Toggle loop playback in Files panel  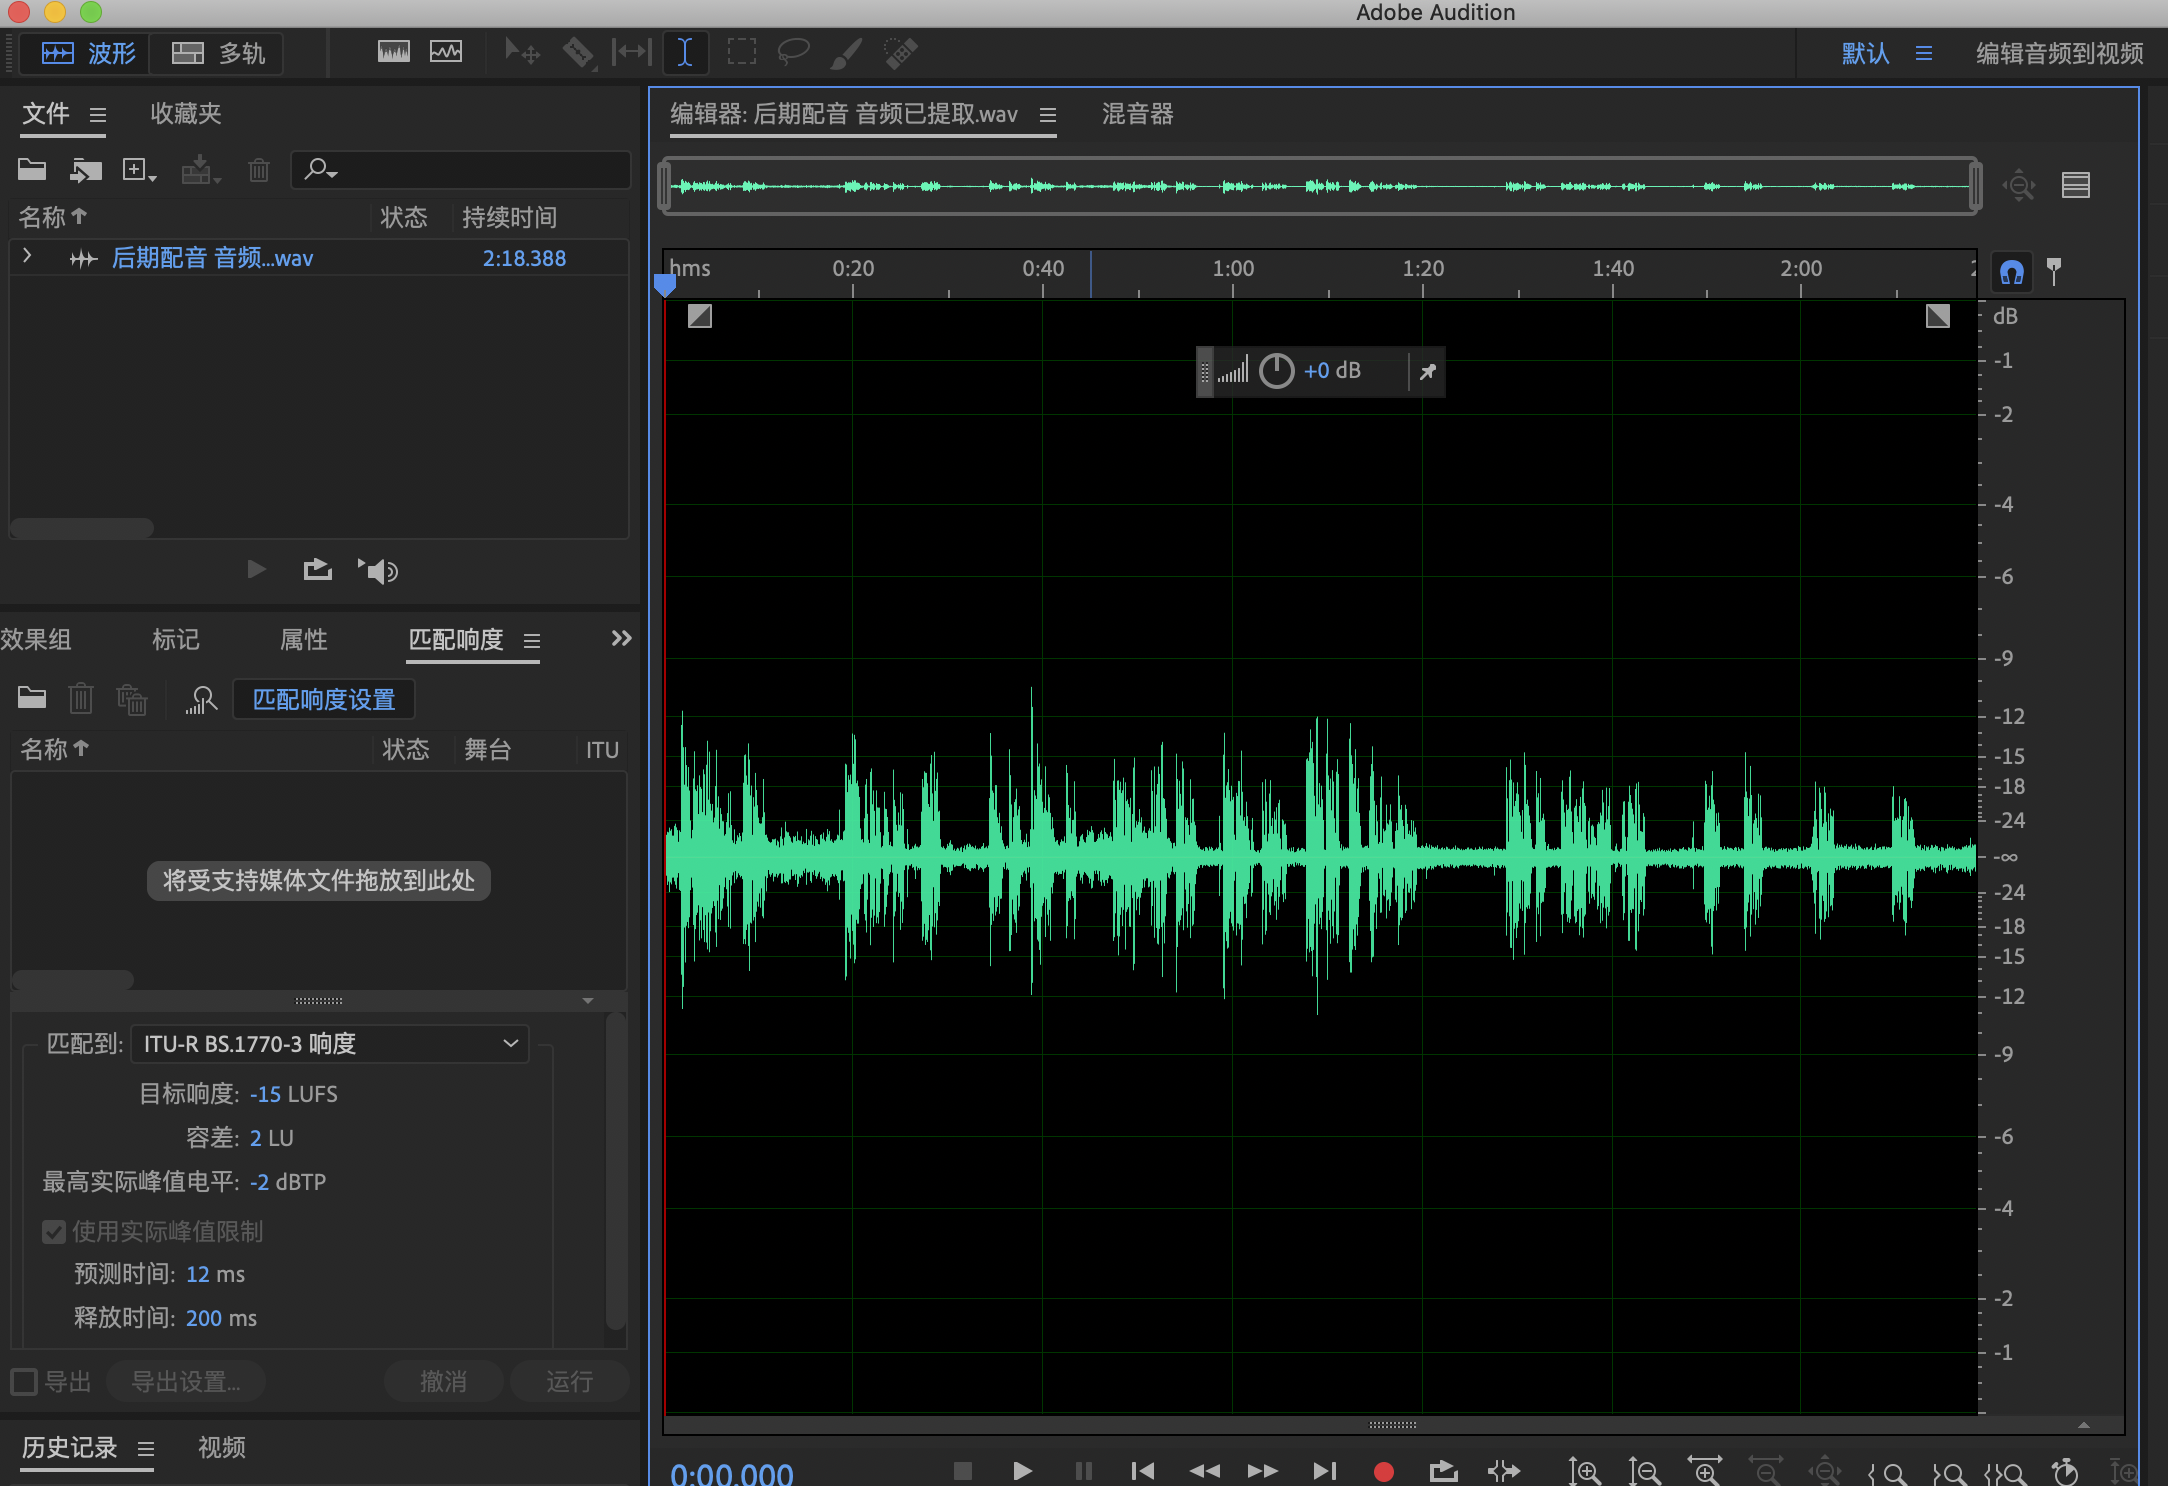pos(318,569)
